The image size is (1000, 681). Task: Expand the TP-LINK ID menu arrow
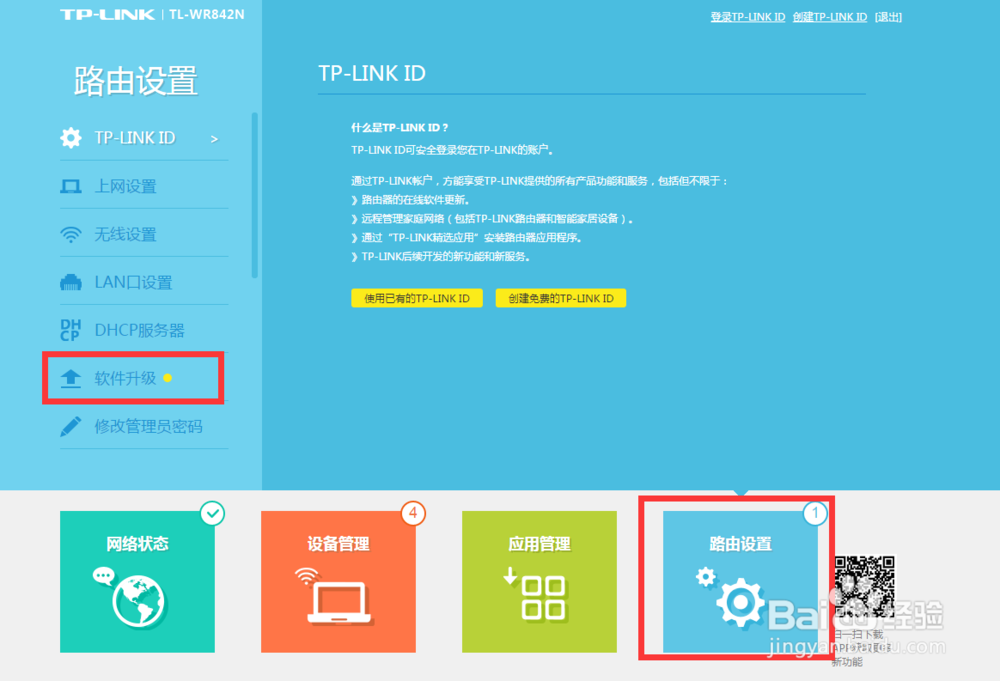(x=214, y=138)
